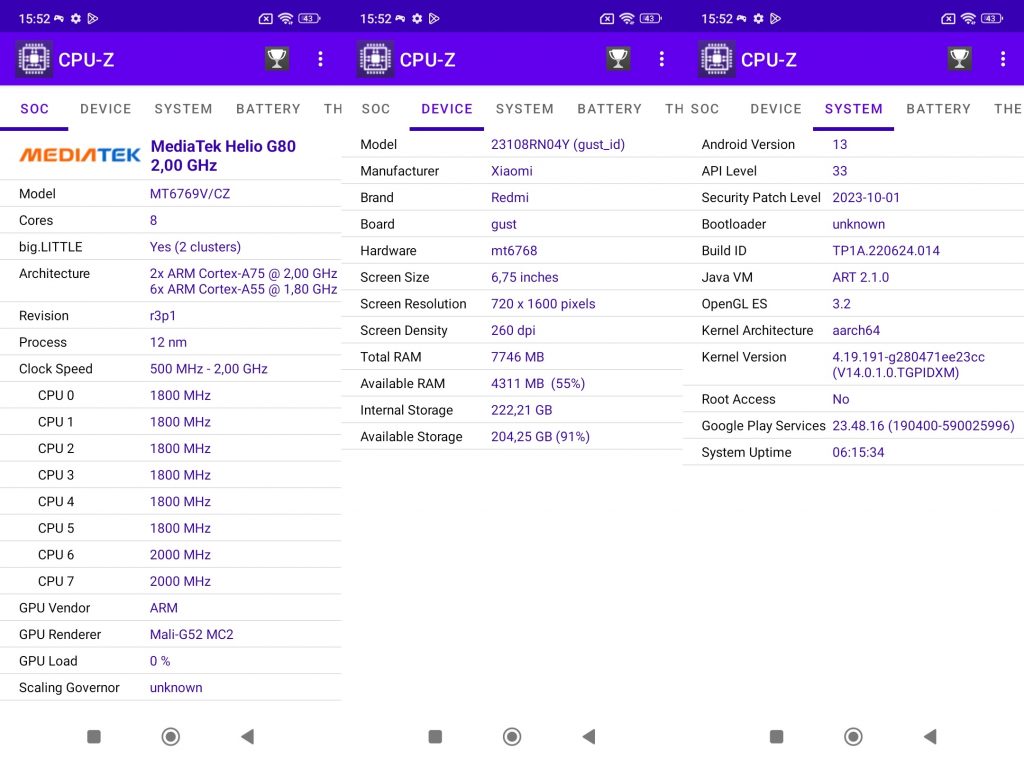The image size is (1024, 759).
Task: Switch to the DEVICE tab in the left screen
Action: (x=106, y=108)
